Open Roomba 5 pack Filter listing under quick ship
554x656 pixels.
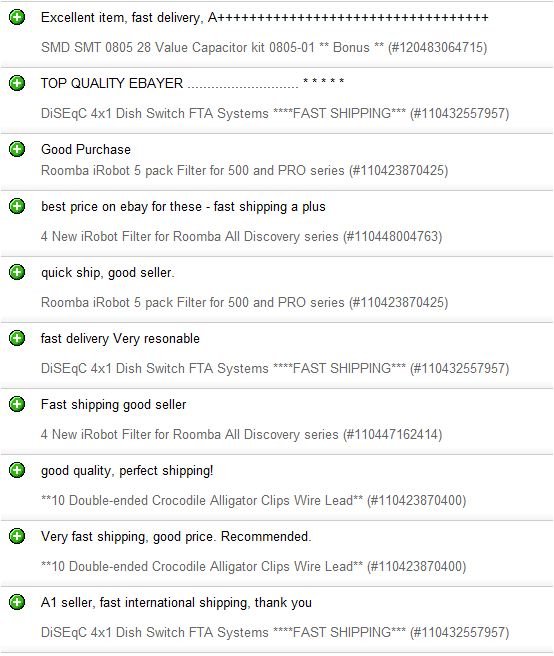(x=244, y=302)
